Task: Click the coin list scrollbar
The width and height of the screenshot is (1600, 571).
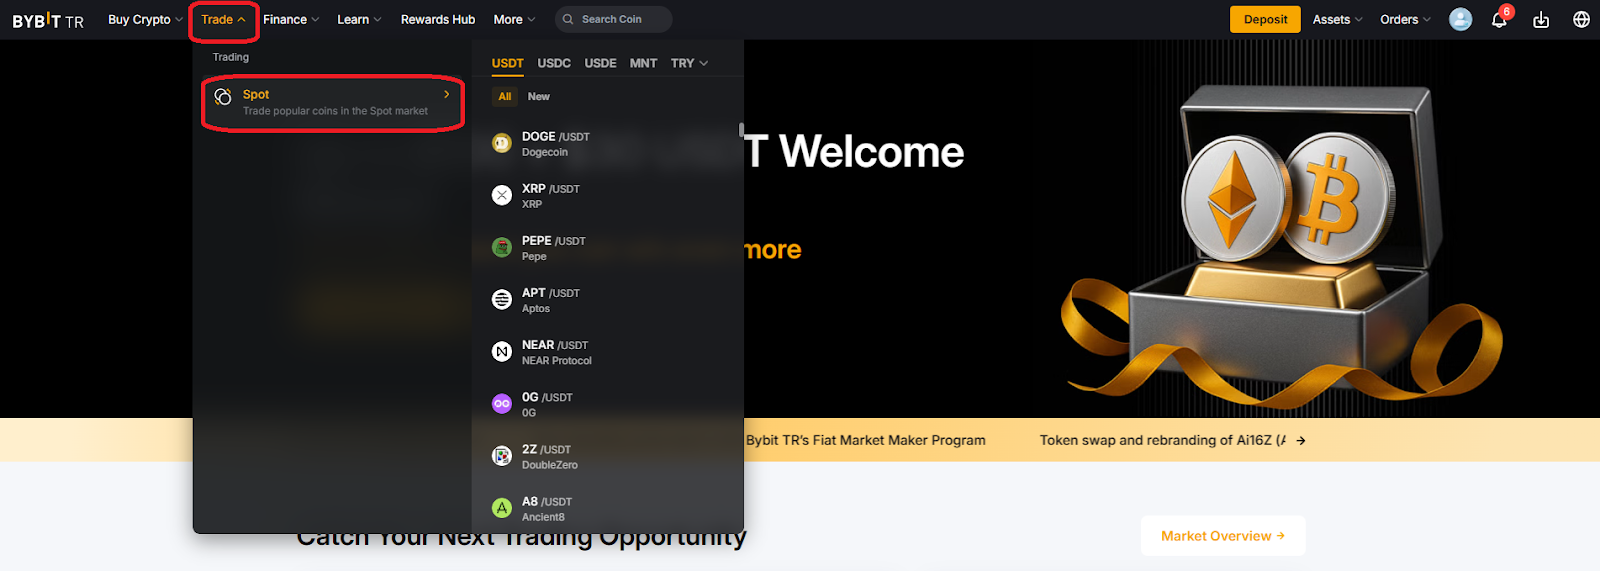Action: click(x=741, y=130)
